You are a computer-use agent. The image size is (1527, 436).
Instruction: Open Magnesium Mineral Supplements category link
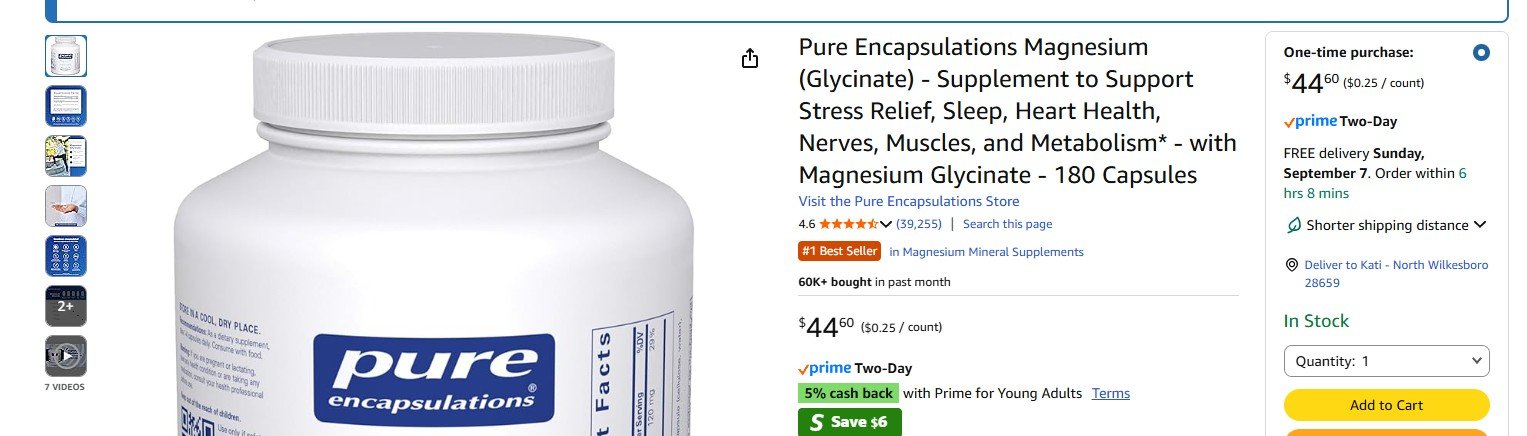click(x=986, y=252)
